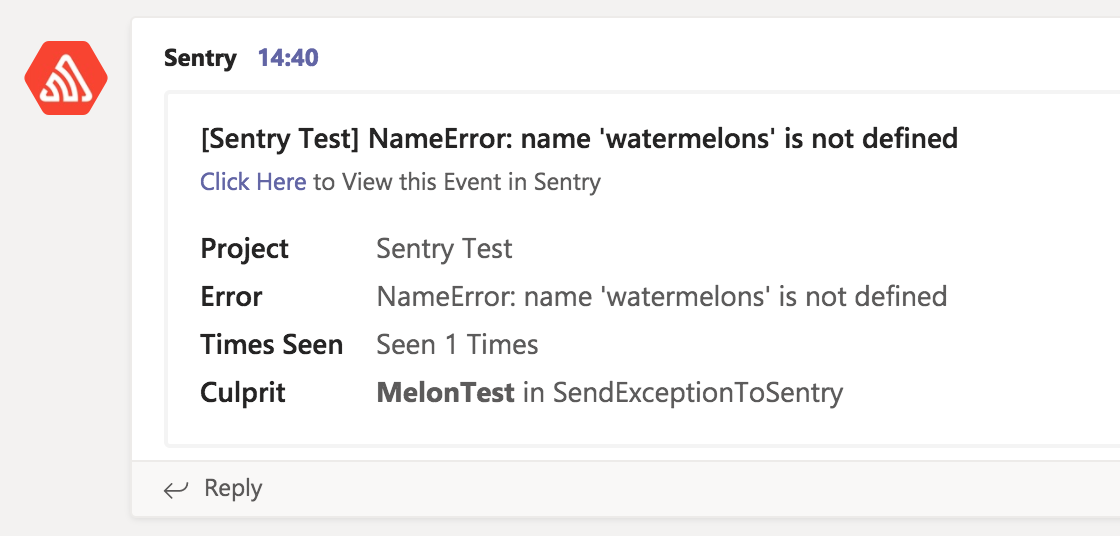Image resolution: width=1120 pixels, height=536 pixels.
Task: Click the red Sentry app avatar
Action: (x=66, y=78)
